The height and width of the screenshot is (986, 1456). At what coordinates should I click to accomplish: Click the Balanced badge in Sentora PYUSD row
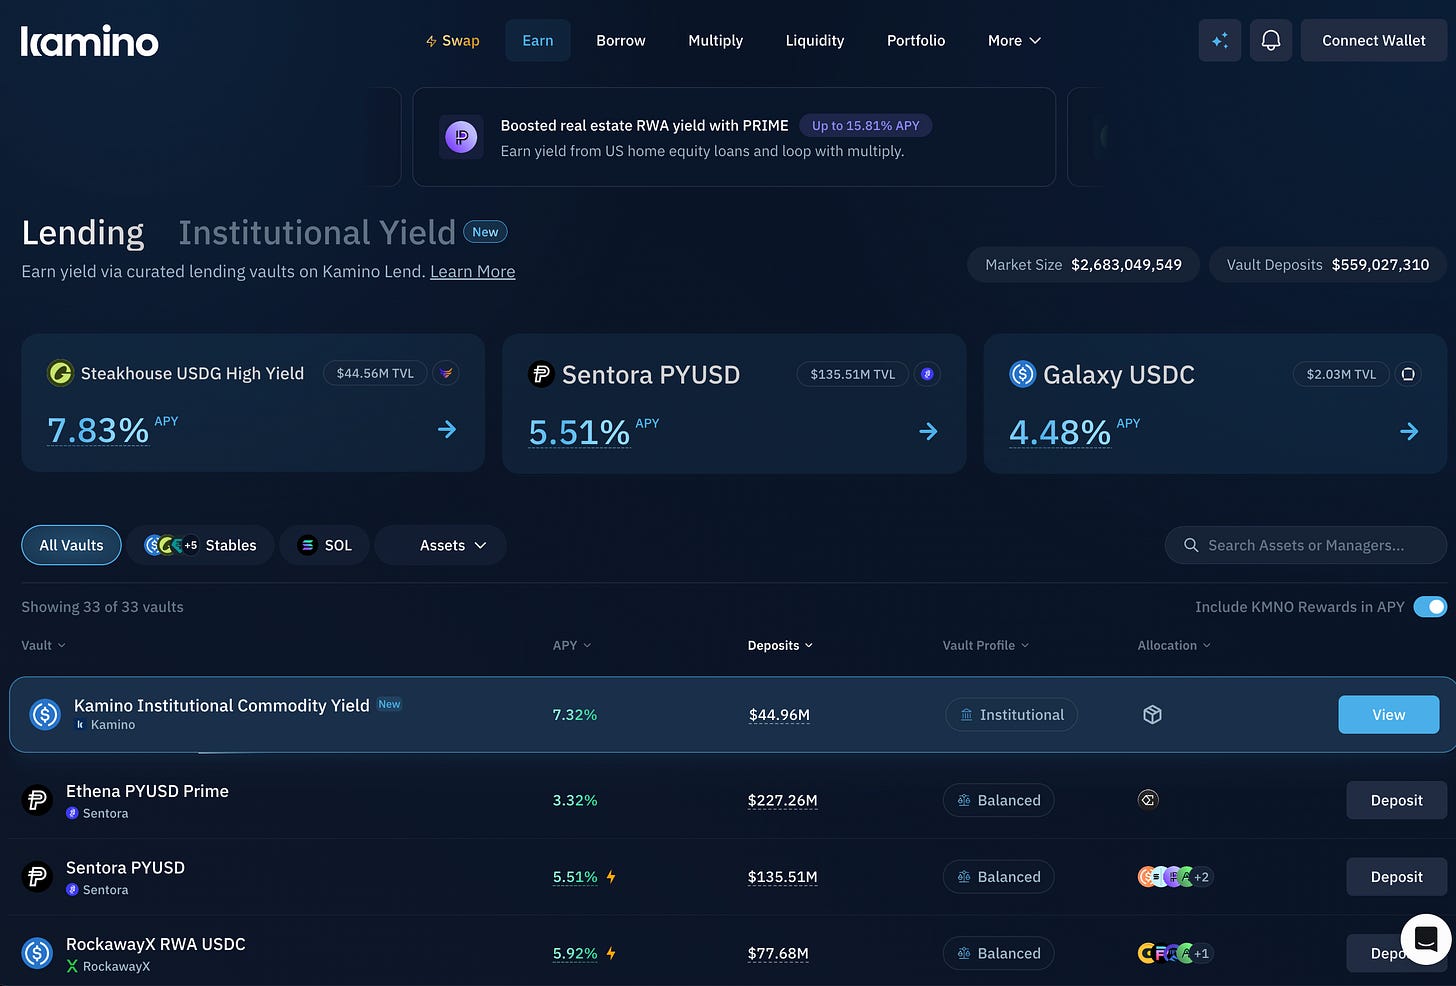coord(998,877)
